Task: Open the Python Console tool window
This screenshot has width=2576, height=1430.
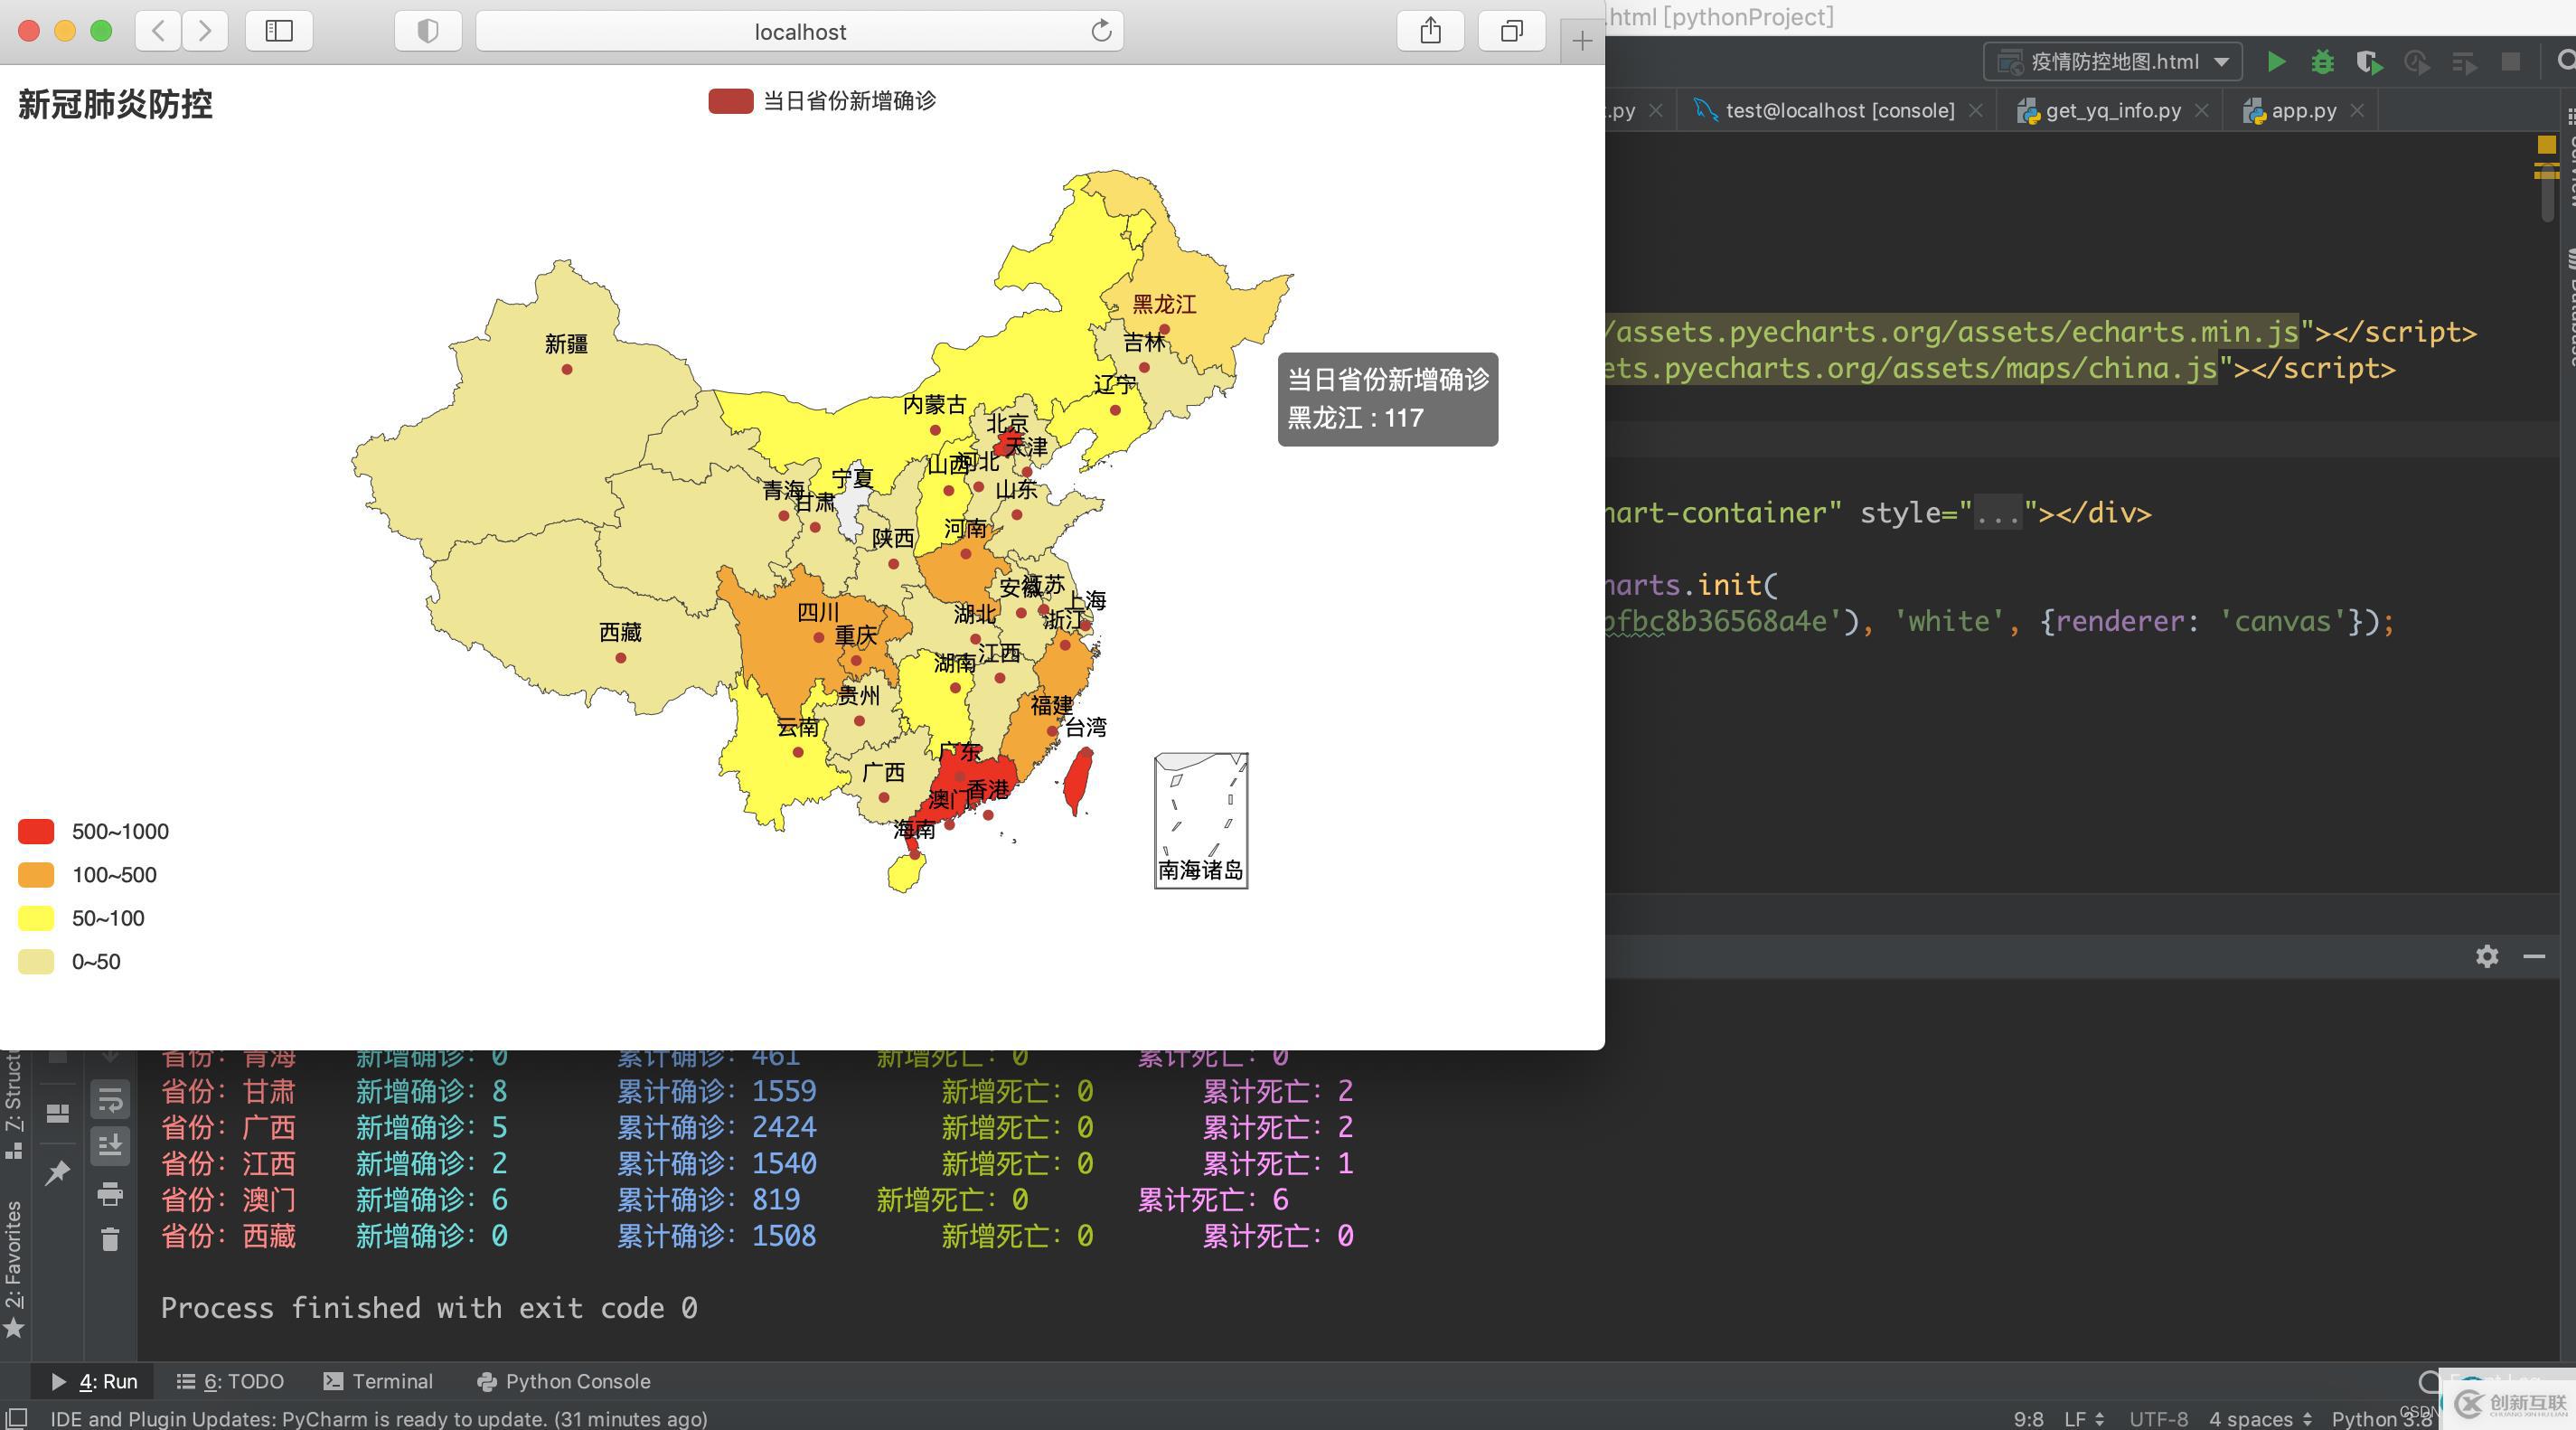Action: [x=564, y=1381]
